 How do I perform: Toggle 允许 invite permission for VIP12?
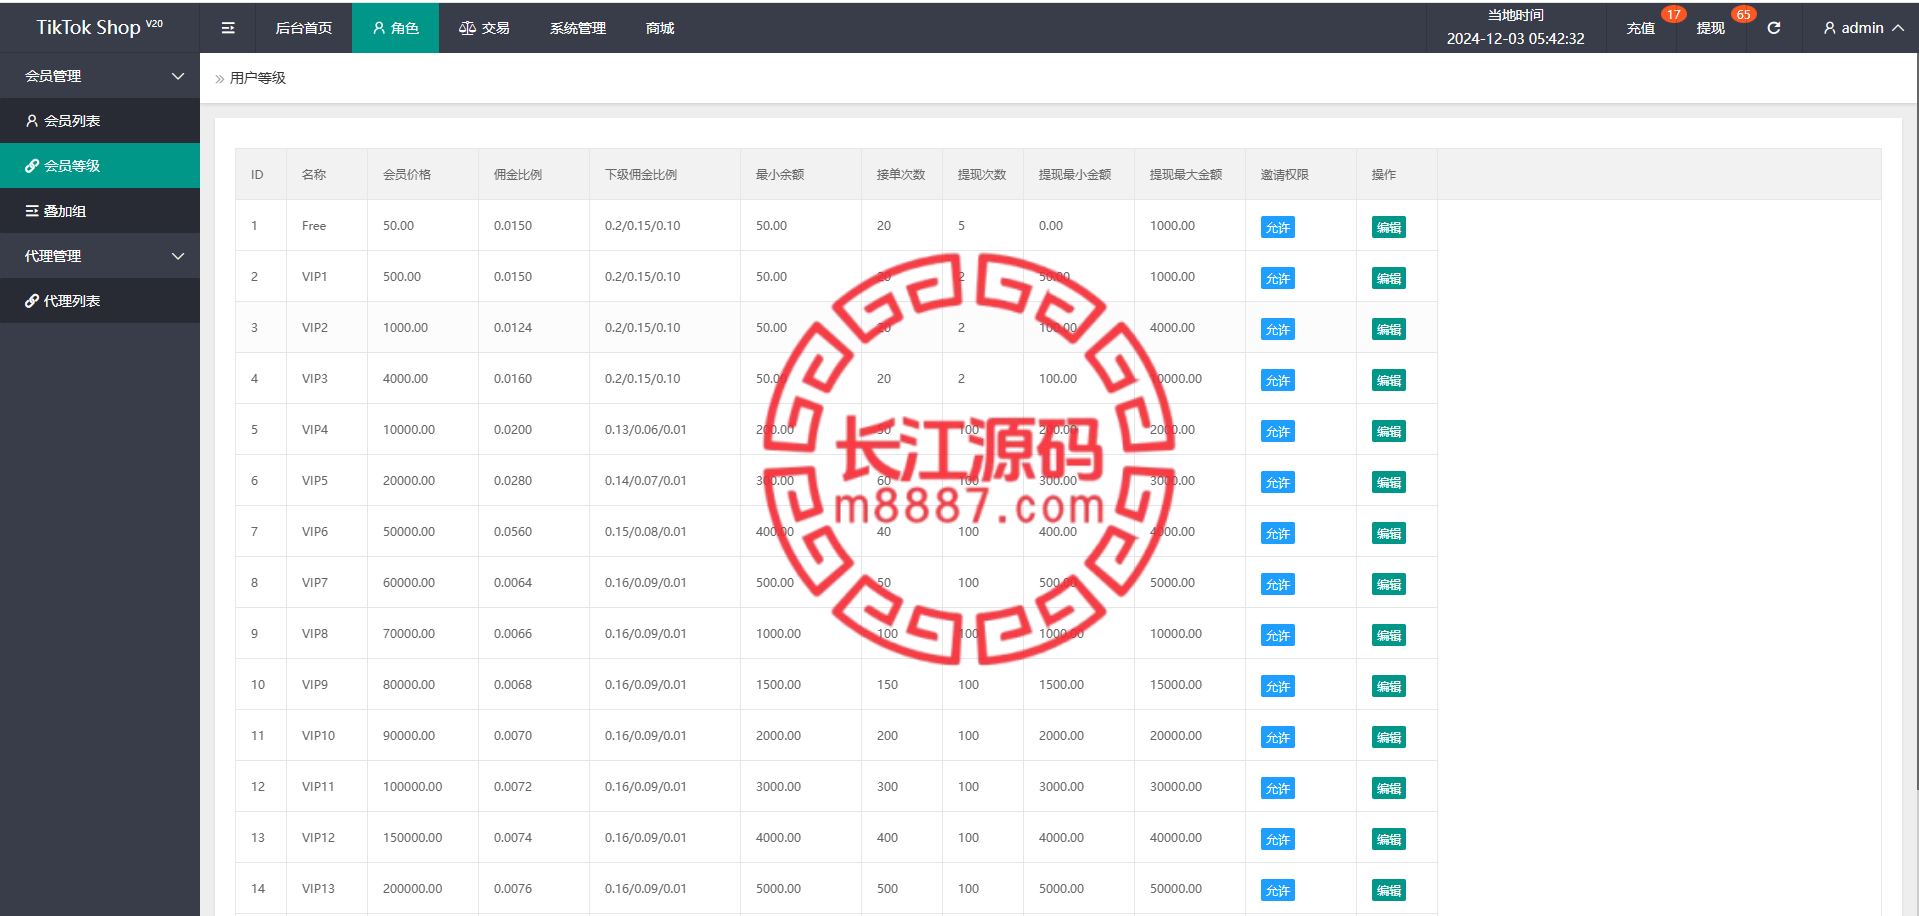pos(1278,839)
